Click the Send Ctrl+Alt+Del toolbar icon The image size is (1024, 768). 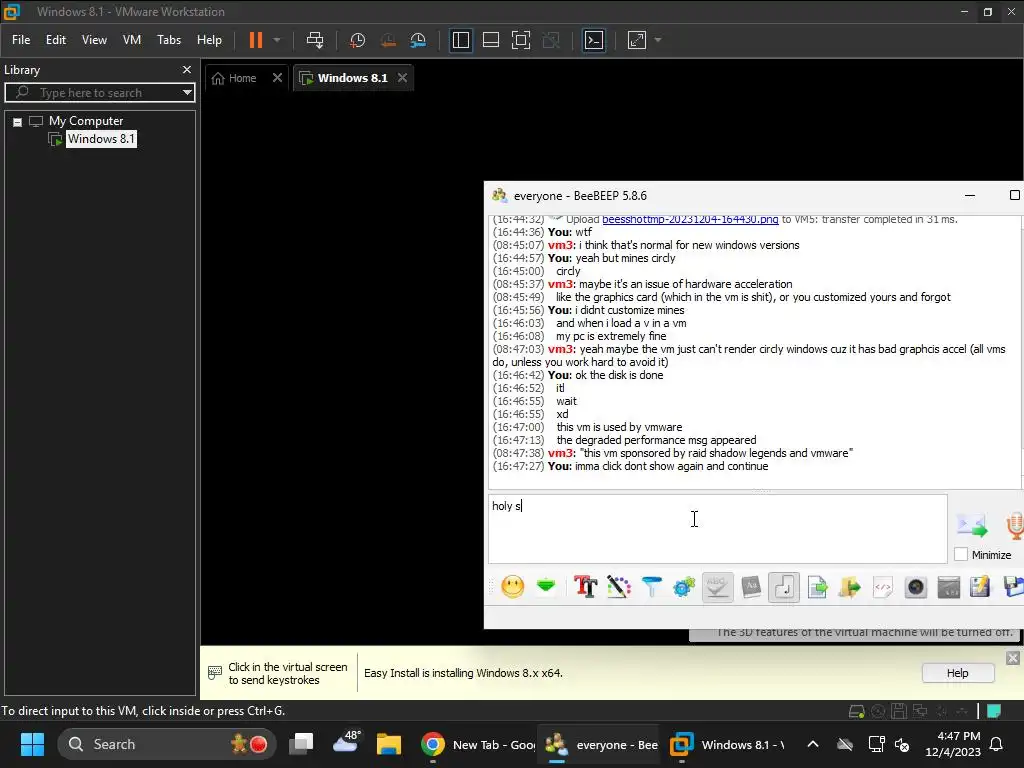click(x=315, y=40)
